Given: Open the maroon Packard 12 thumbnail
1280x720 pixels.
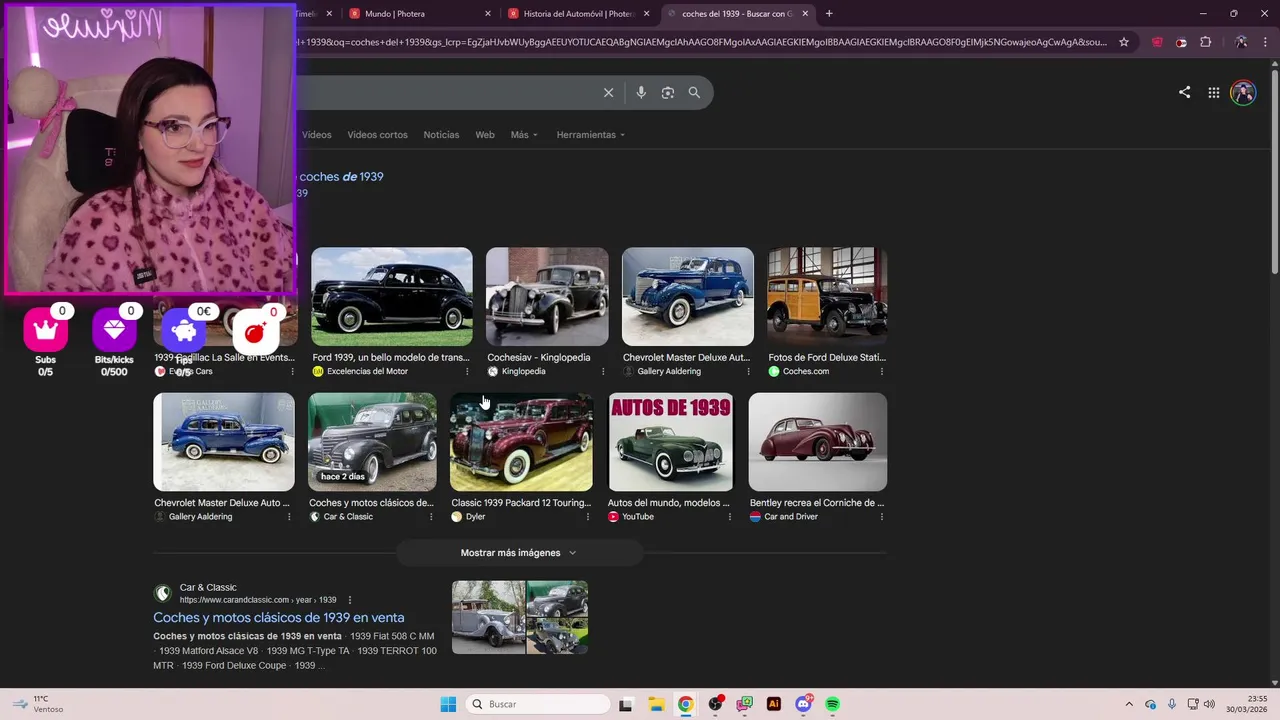Looking at the screenshot, I should (x=521, y=442).
